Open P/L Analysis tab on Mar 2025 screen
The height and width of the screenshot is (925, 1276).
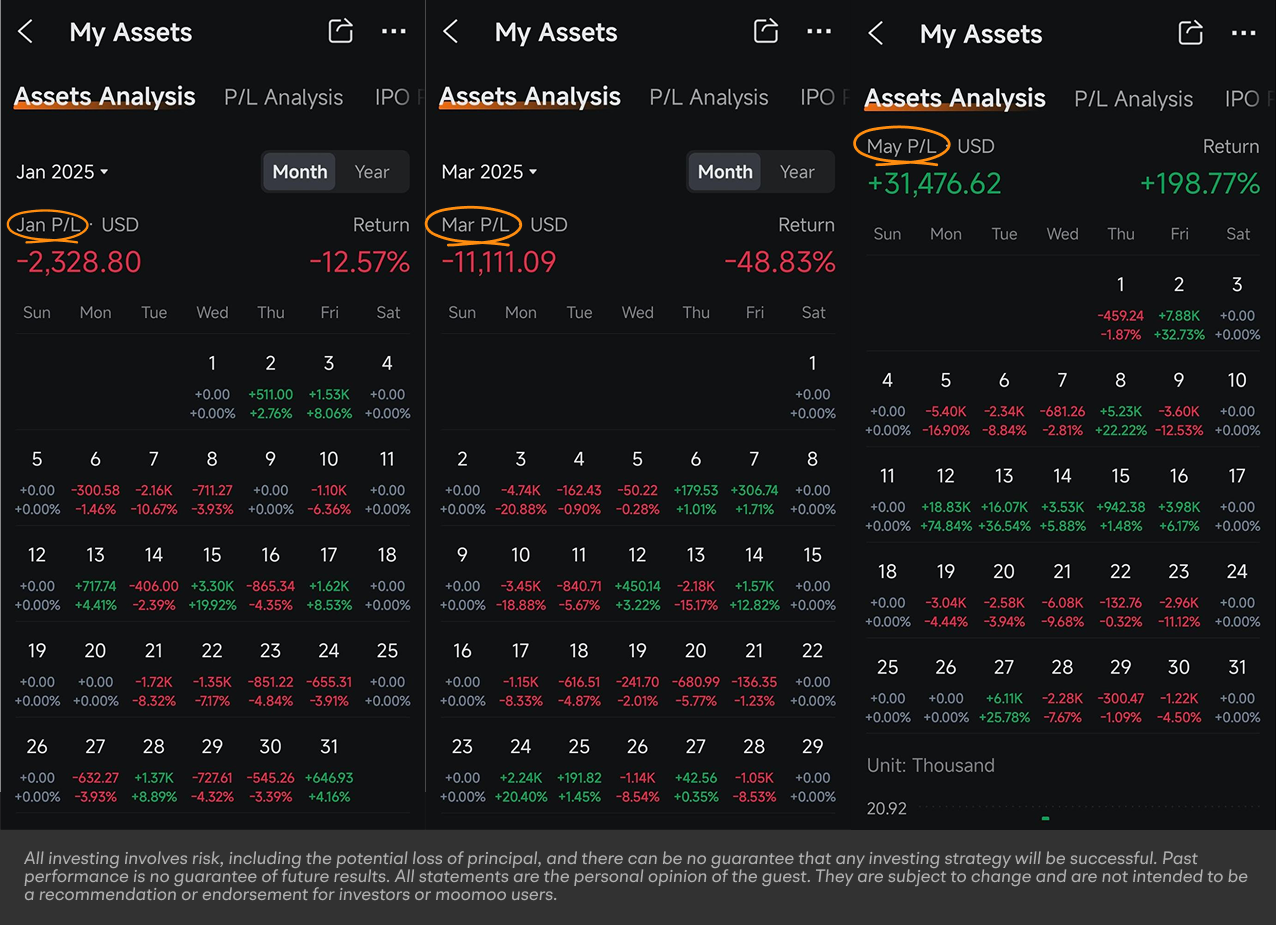(x=709, y=97)
